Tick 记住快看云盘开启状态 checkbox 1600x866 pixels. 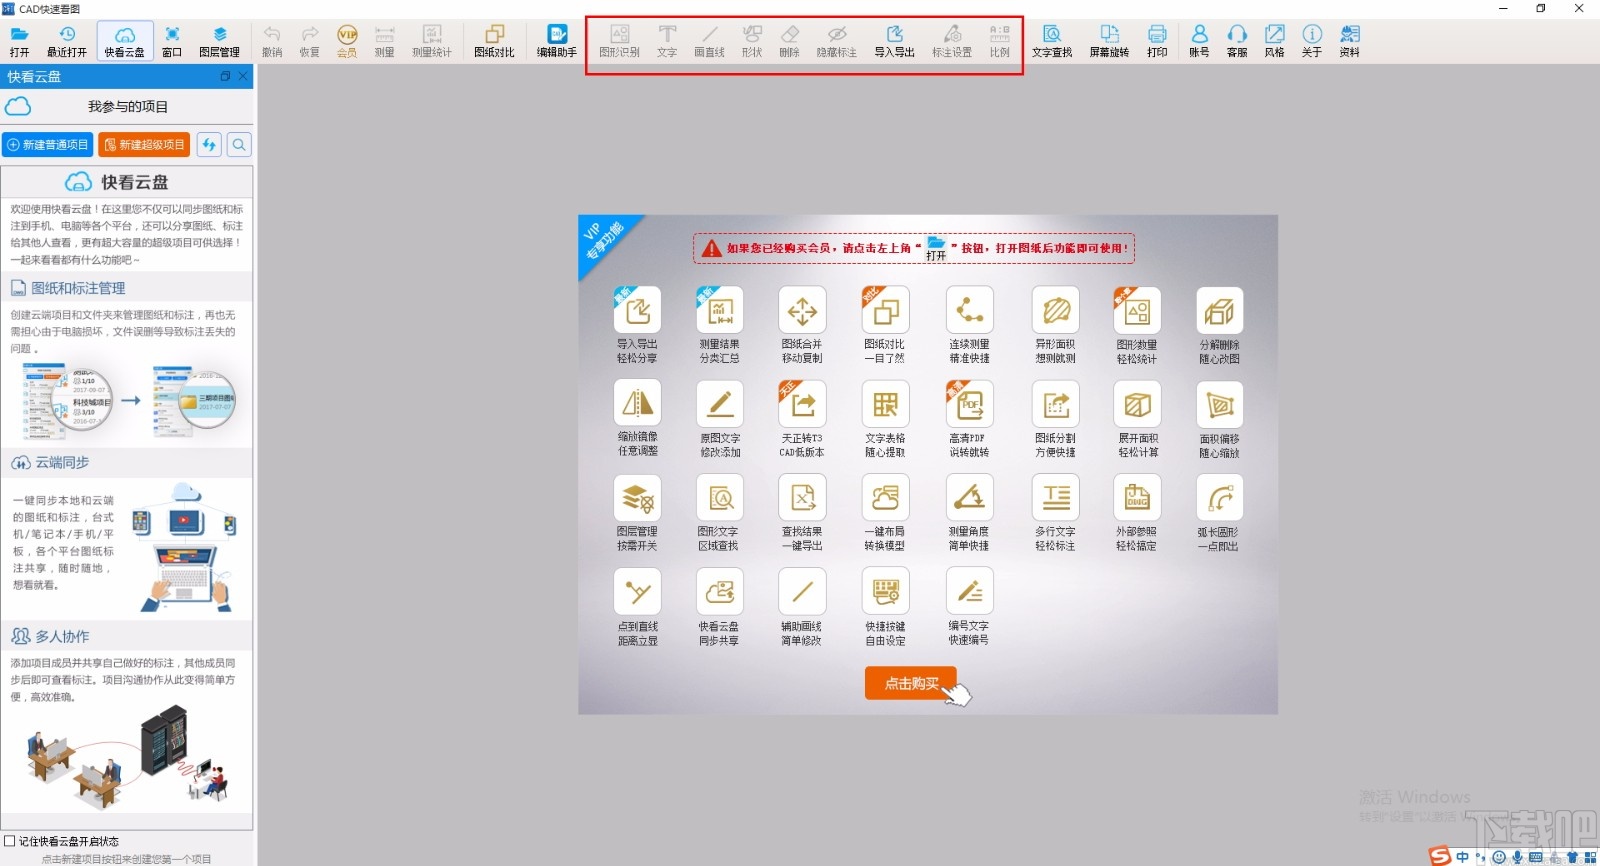[10, 841]
